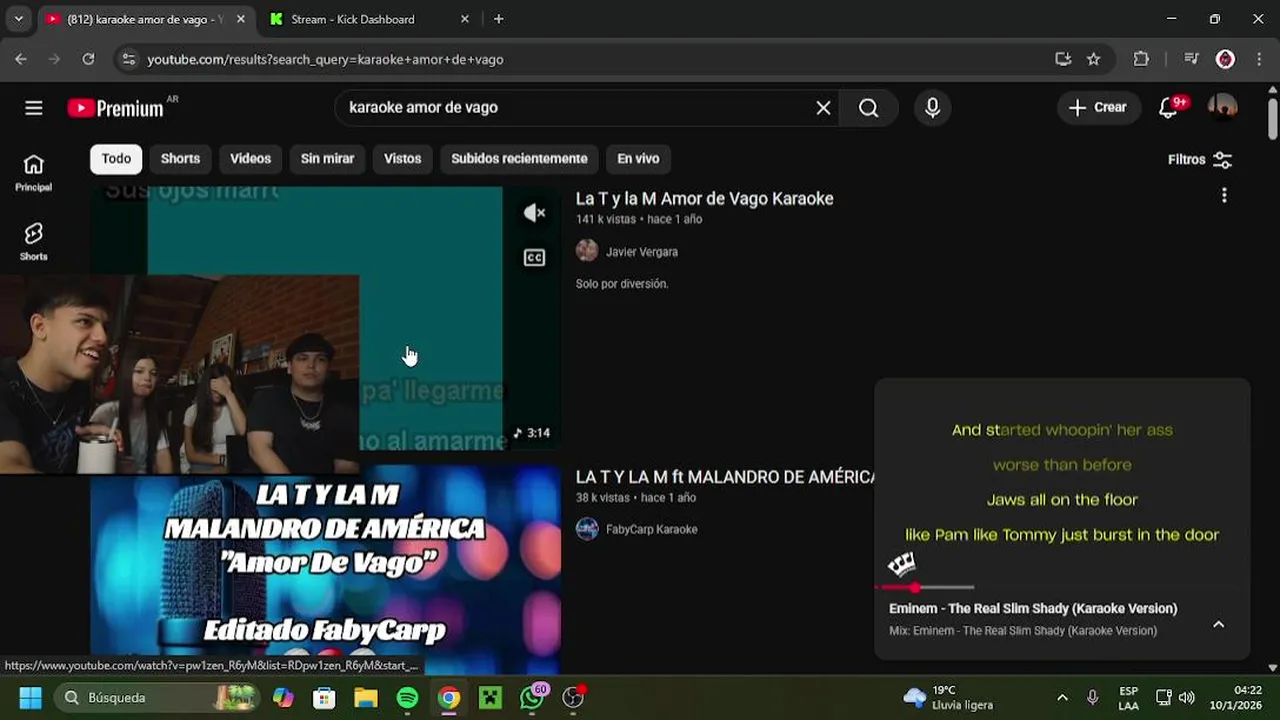Open Filtros search filters
The image size is (1280, 720).
tap(1200, 160)
